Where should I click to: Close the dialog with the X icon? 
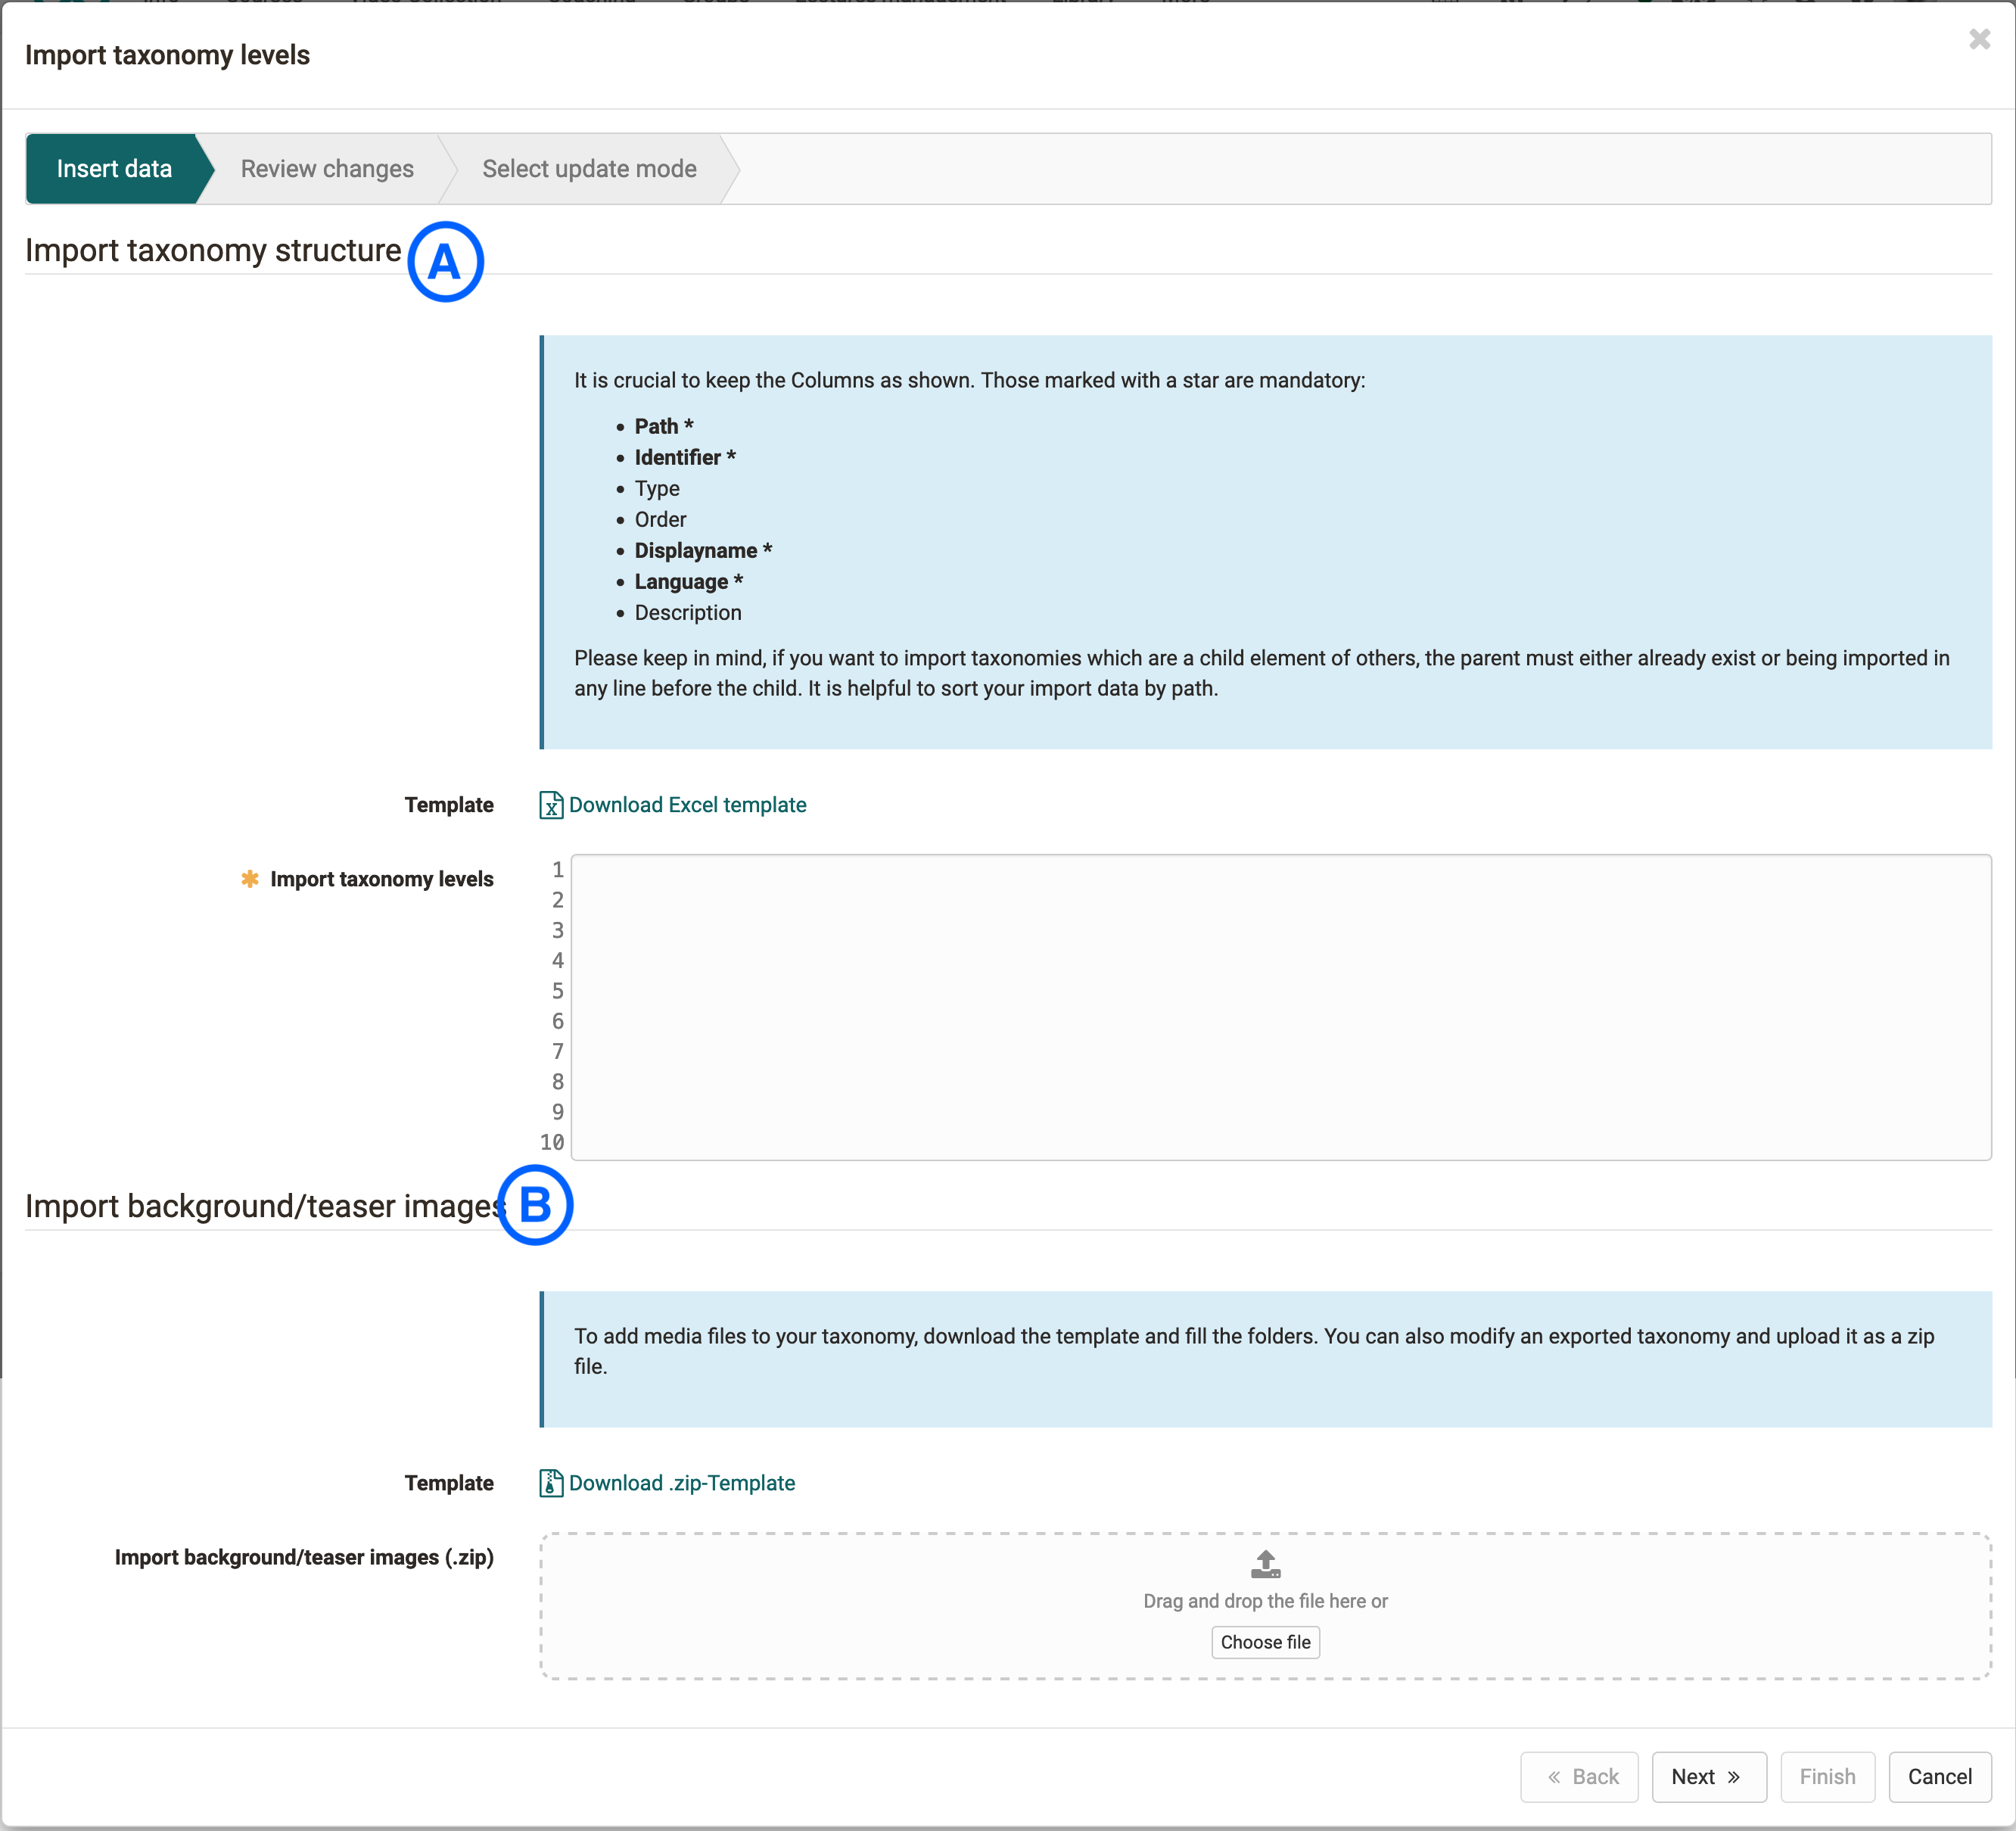[x=1979, y=39]
